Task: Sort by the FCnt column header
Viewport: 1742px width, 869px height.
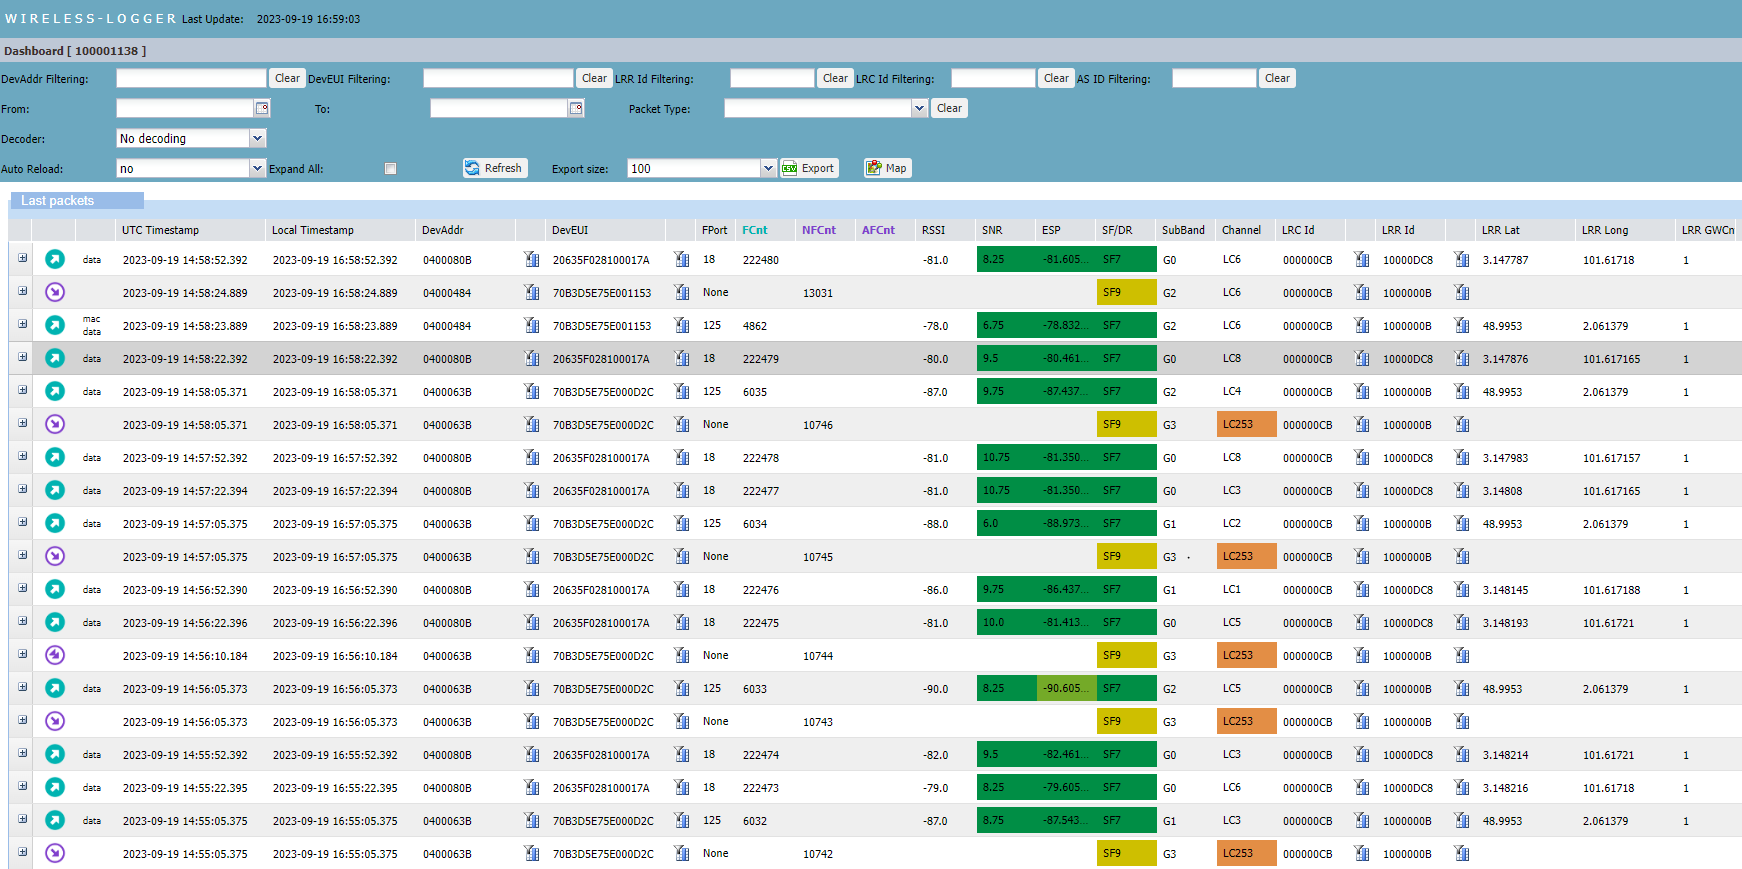Action: coord(755,230)
